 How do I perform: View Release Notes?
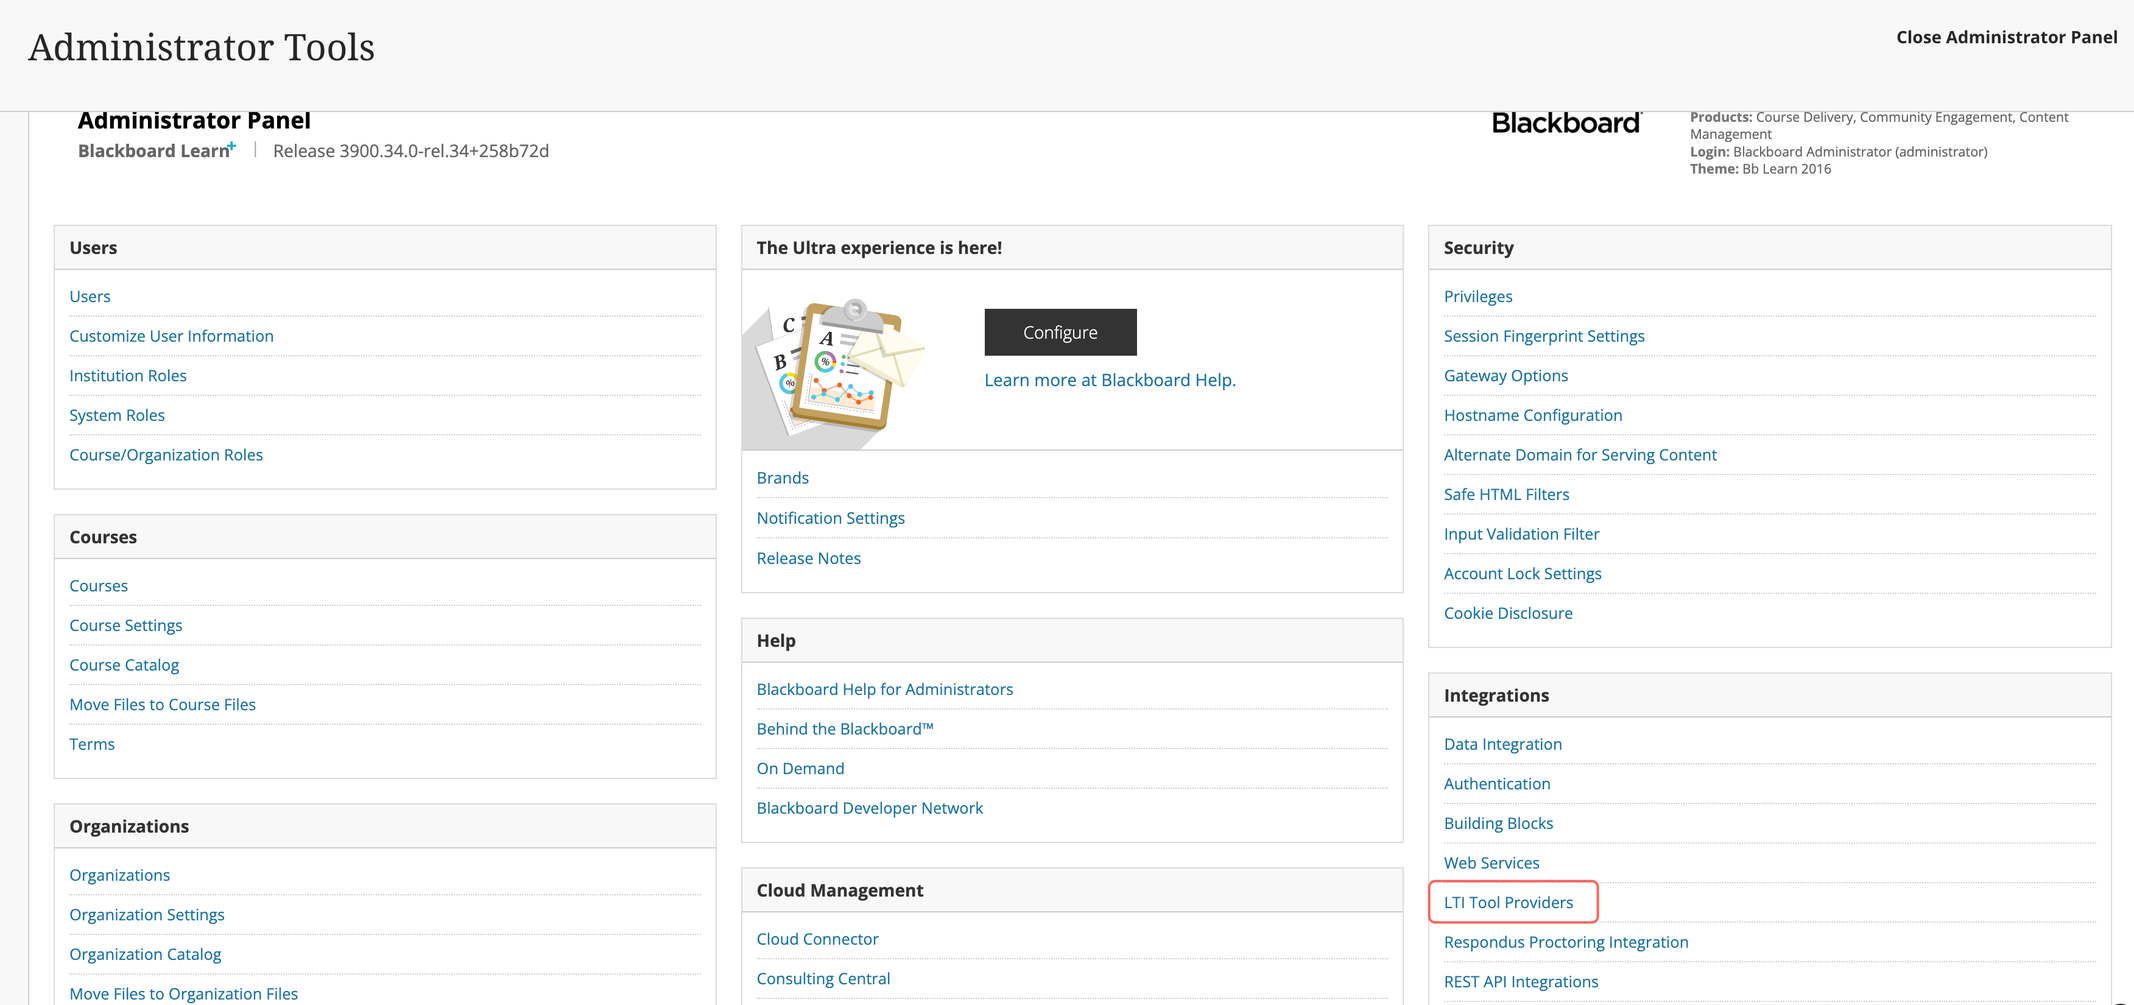pyautogui.click(x=809, y=558)
